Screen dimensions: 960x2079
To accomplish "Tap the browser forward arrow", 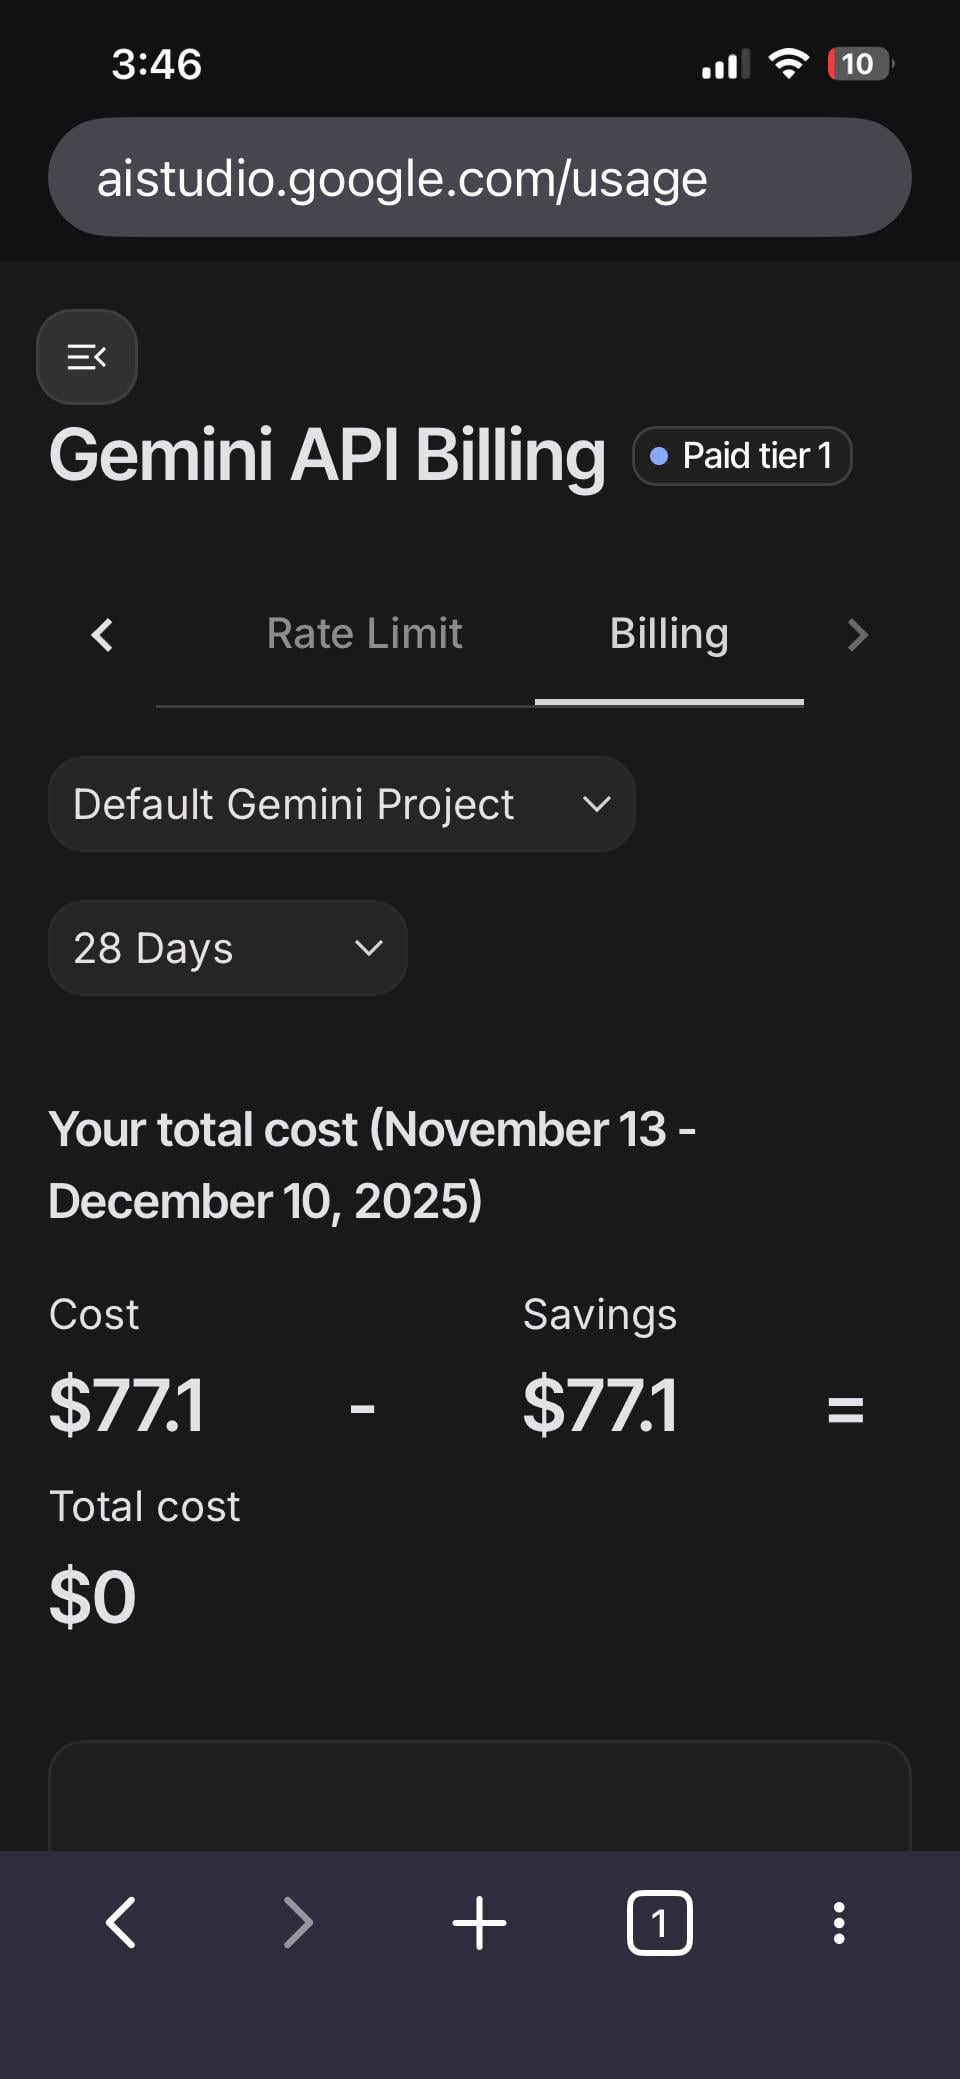I will click(x=298, y=1922).
